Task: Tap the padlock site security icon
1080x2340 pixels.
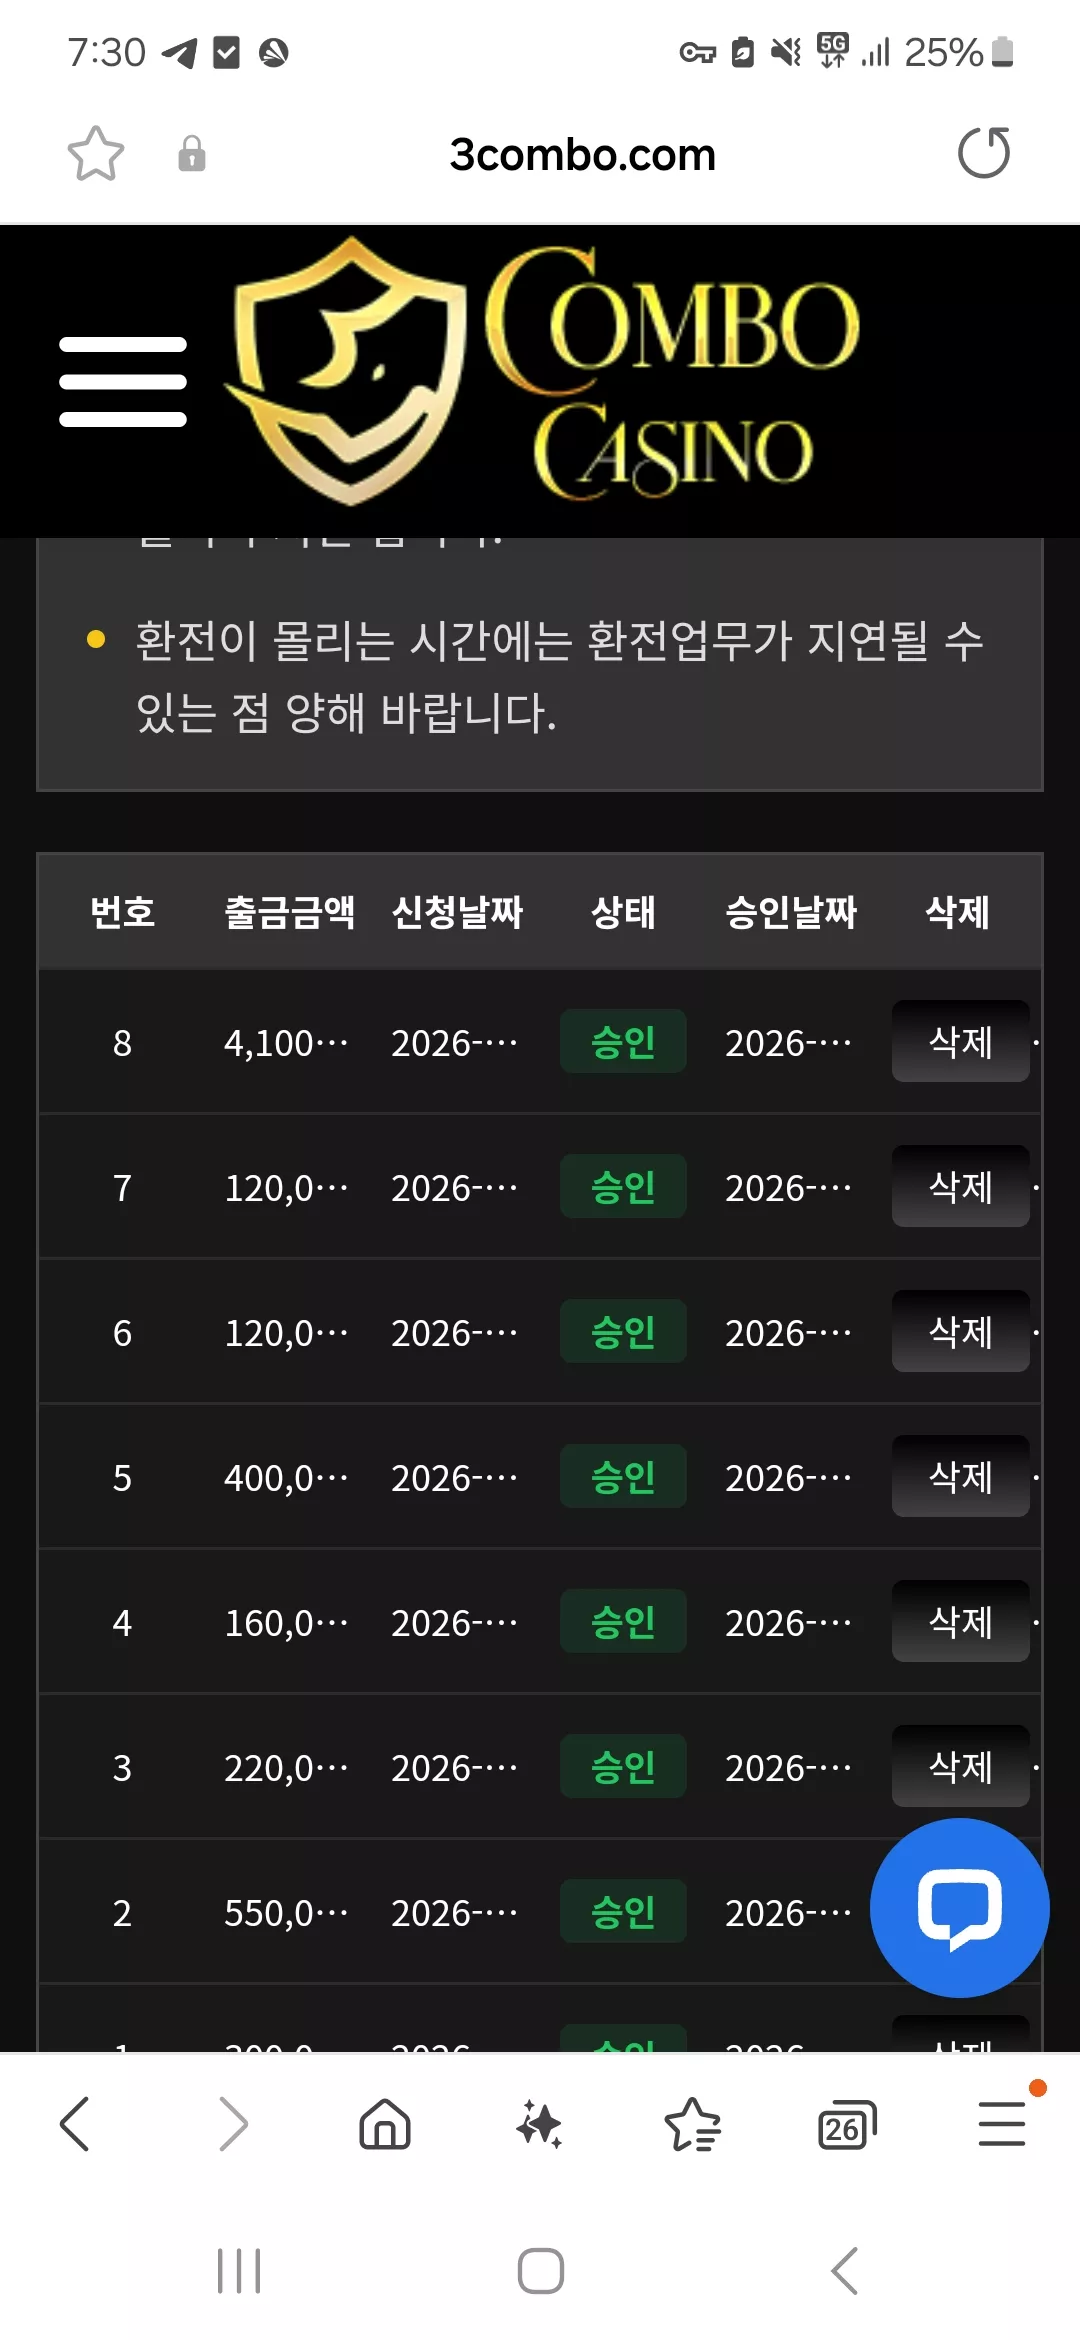Action: (192, 154)
